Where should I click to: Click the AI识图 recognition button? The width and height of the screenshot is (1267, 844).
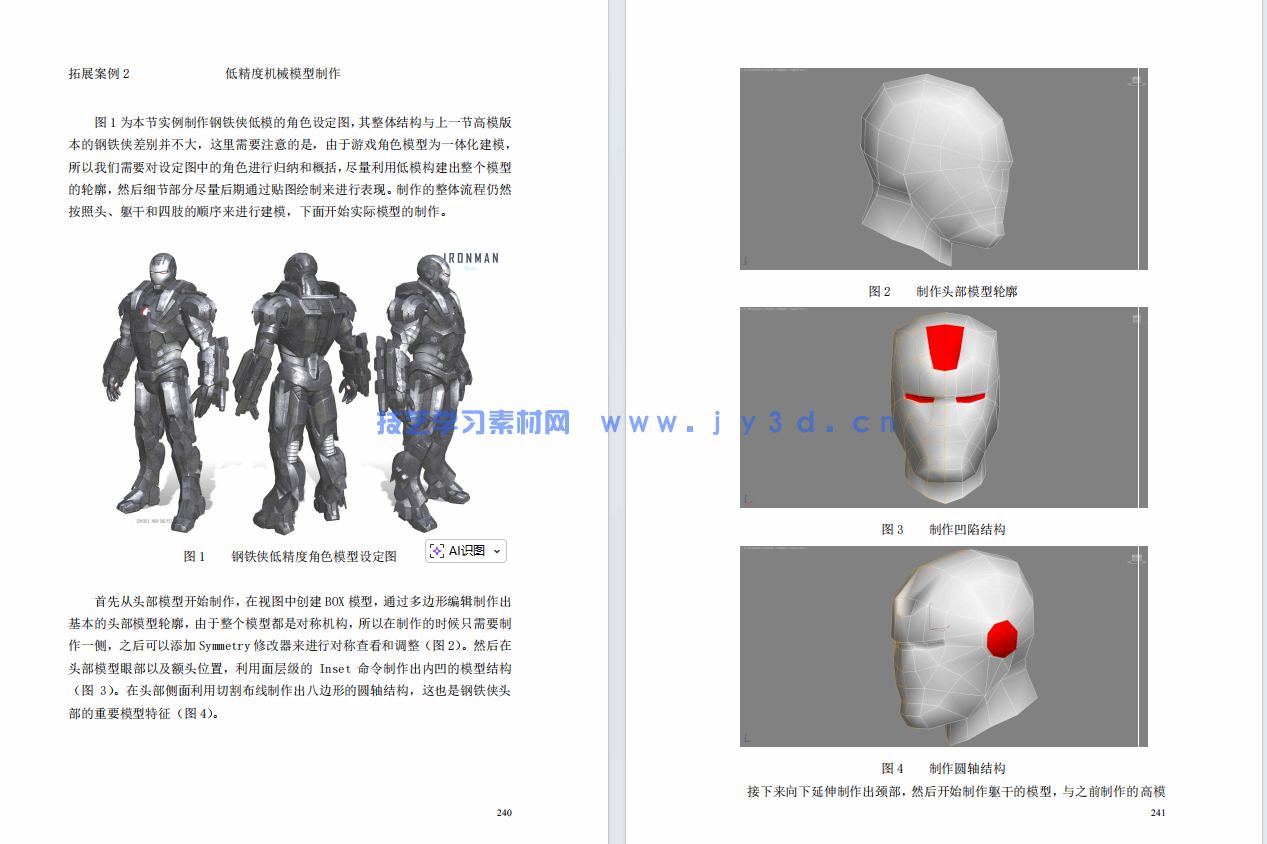coord(462,550)
